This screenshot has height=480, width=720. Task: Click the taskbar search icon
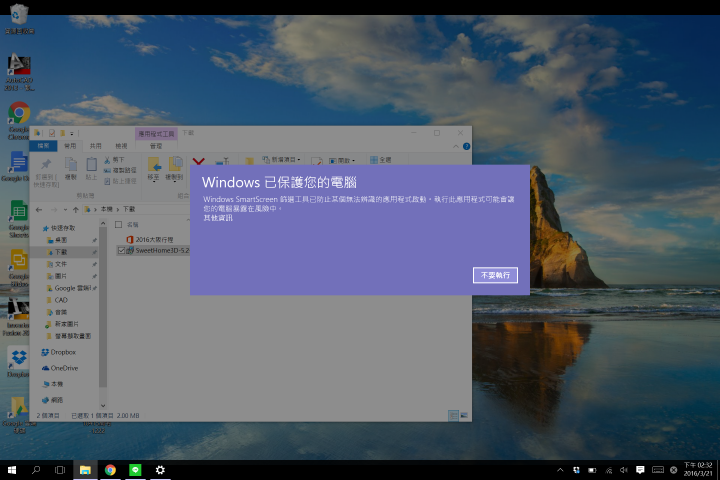tap(36, 470)
